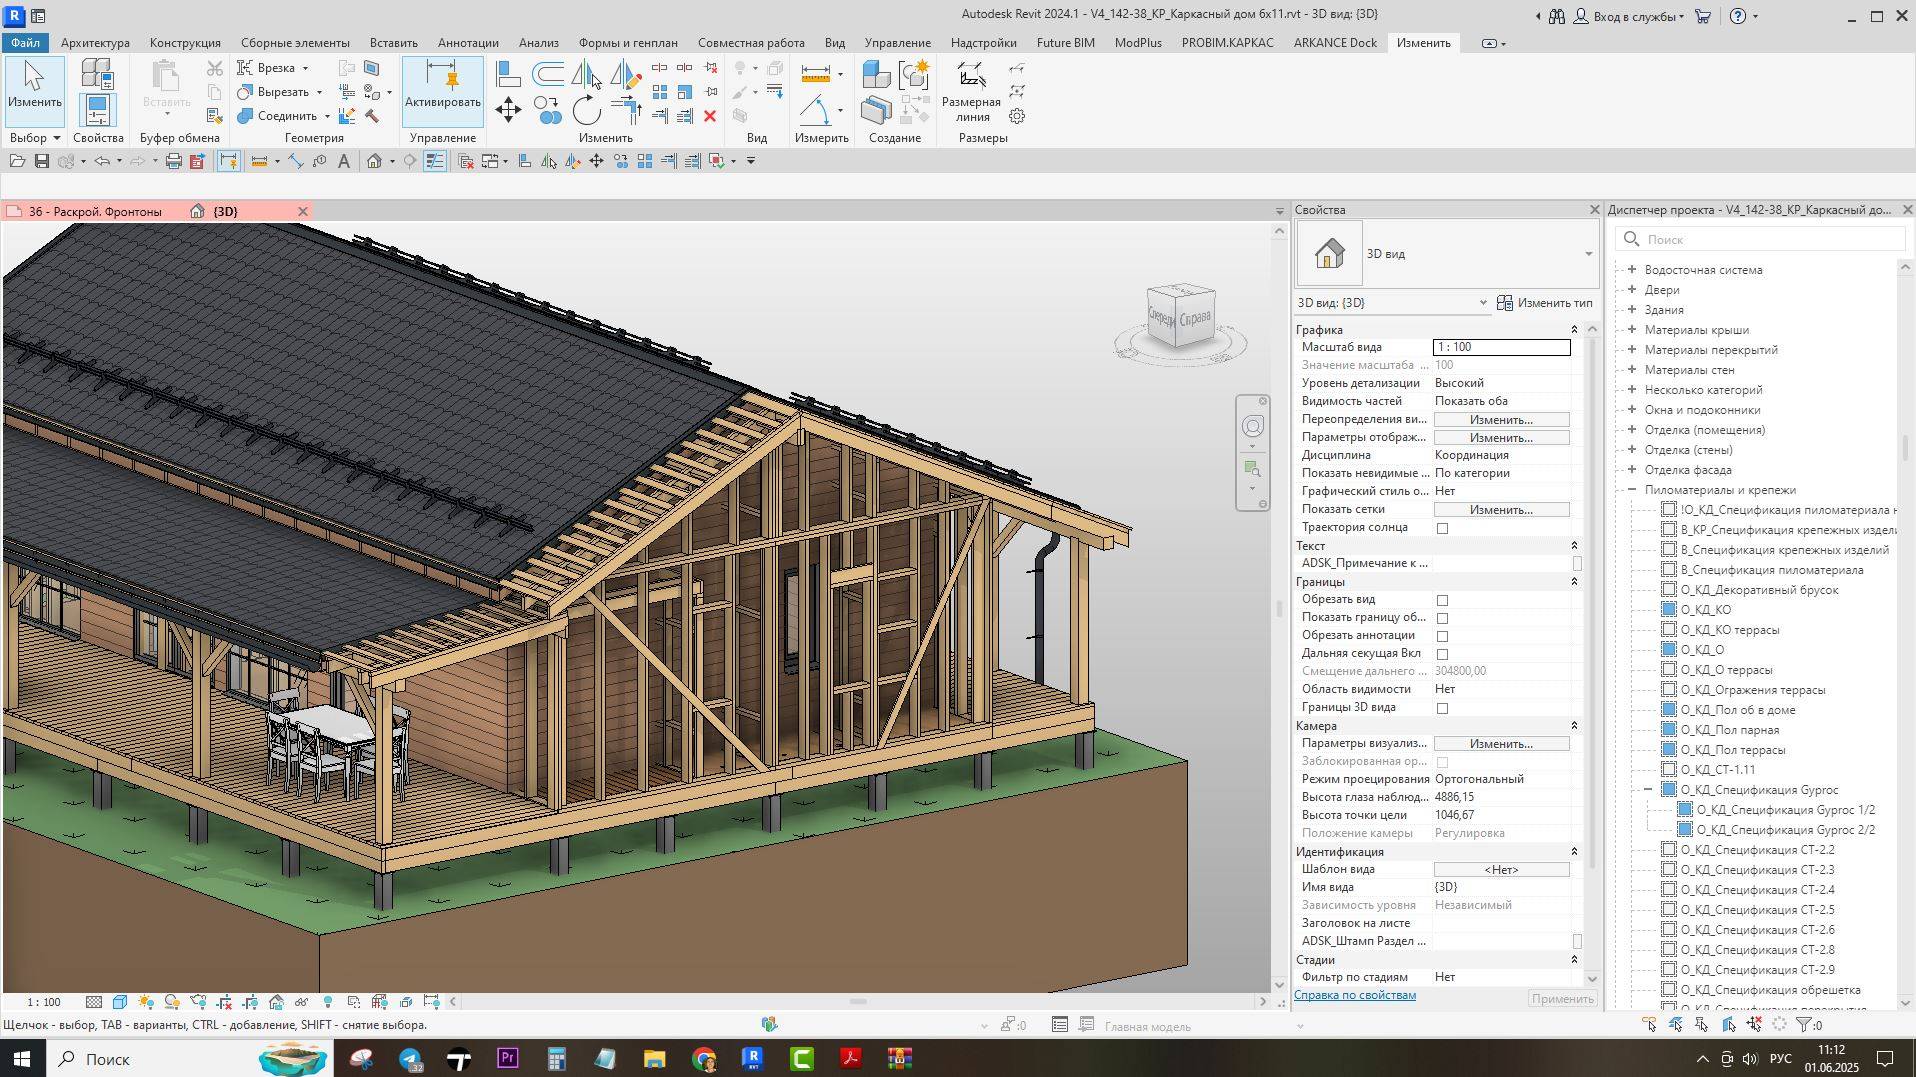The width and height of the screenshot is (1916, 1077).
Task: Click the red Delete X icon in ribbon
Action: 710,116
